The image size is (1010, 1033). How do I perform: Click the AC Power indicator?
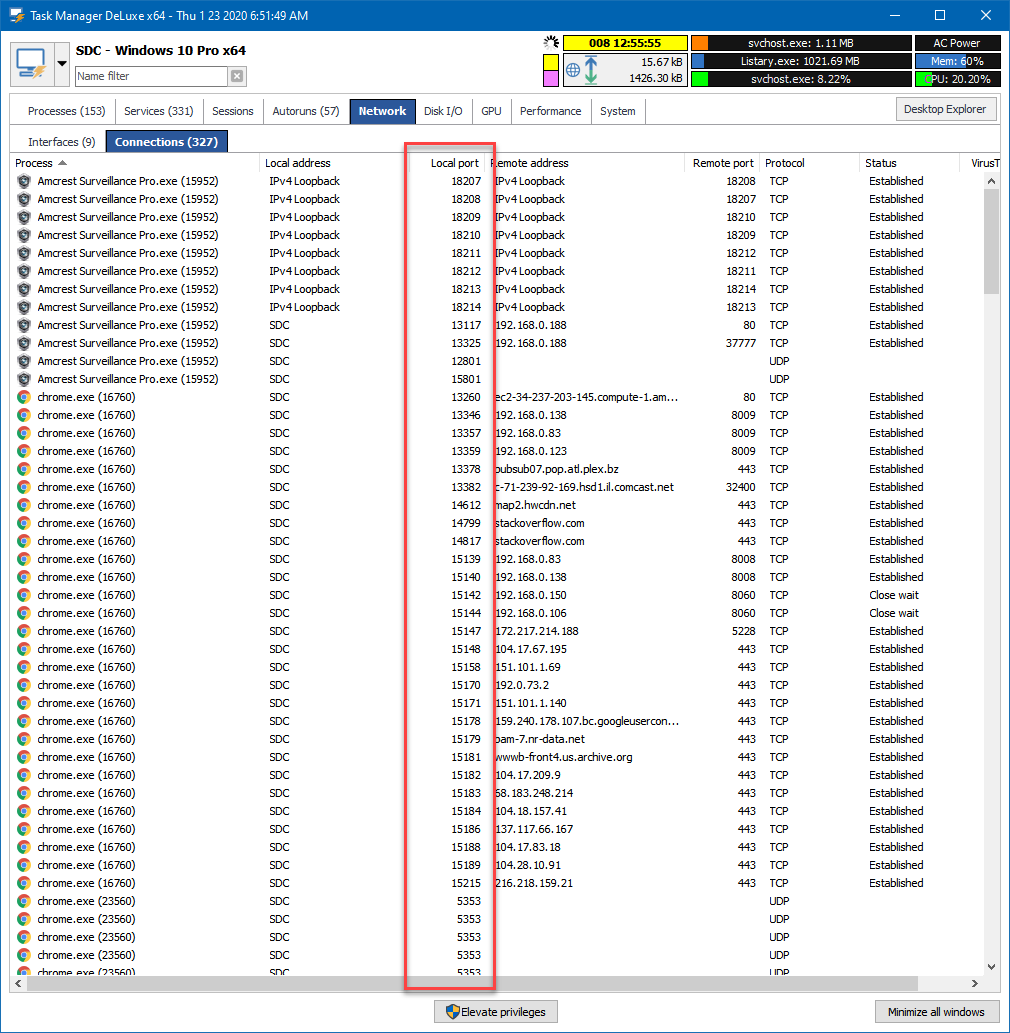(957, 43)
